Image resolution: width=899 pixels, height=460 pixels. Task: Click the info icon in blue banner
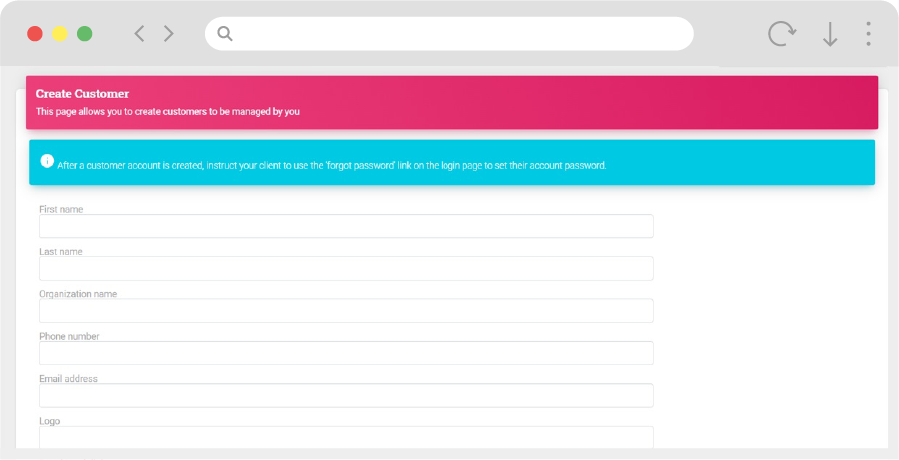coord(47,161)
